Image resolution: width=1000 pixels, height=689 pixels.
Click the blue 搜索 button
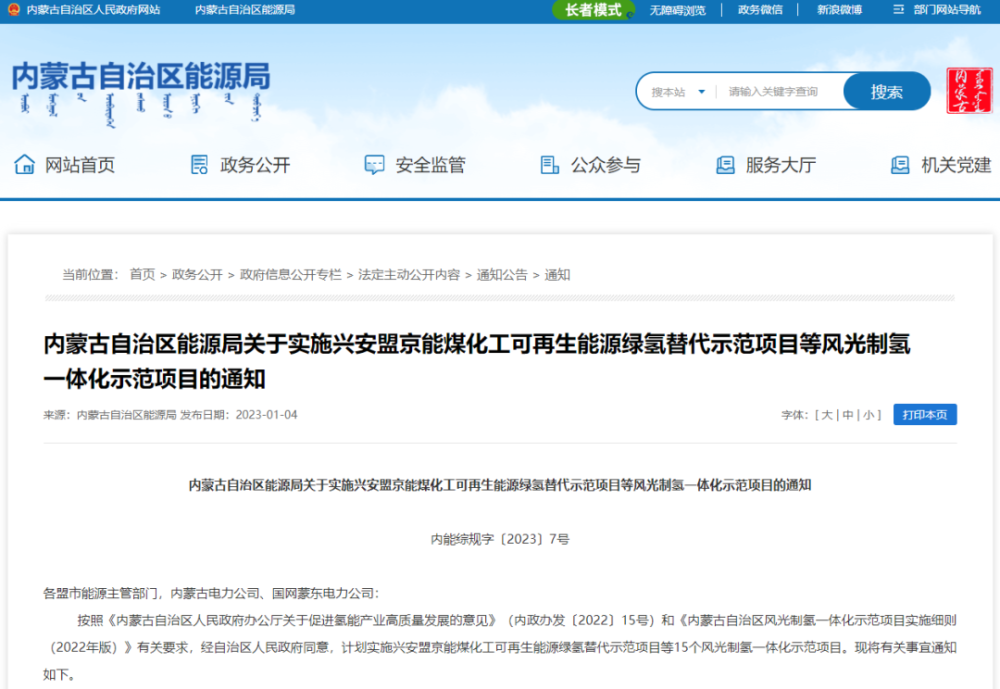click(886, 91)
